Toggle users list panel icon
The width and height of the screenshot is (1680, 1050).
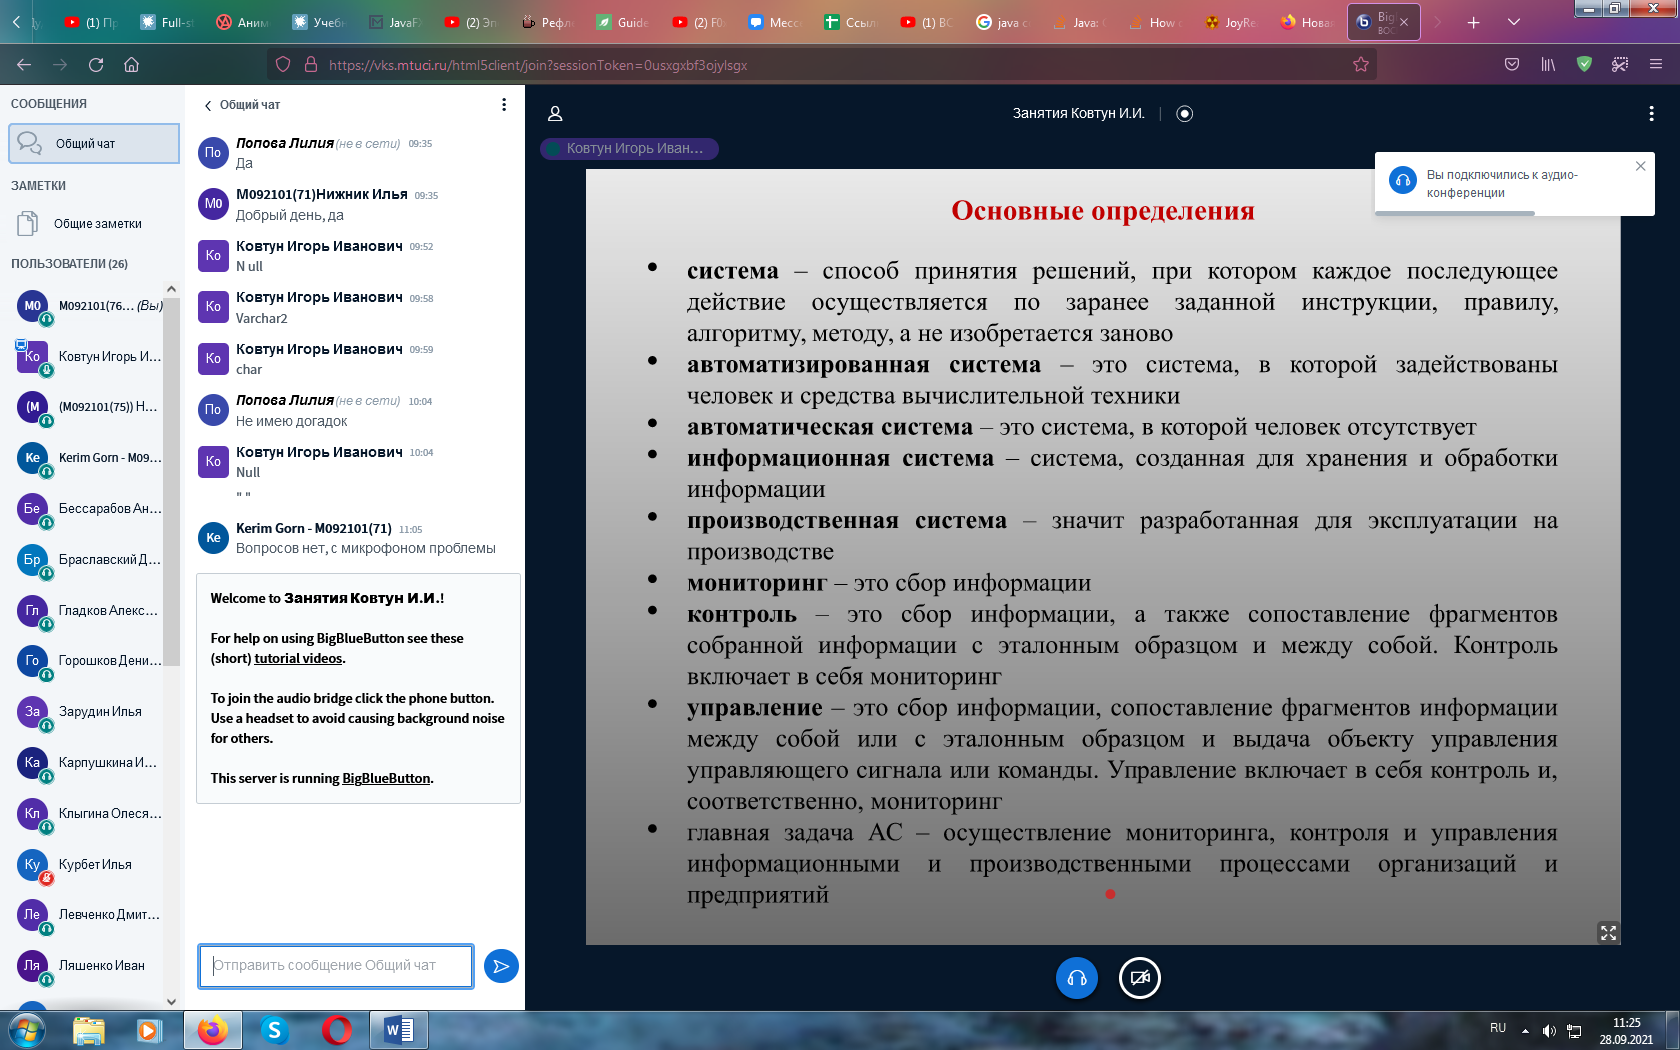(x=556, y=114)
